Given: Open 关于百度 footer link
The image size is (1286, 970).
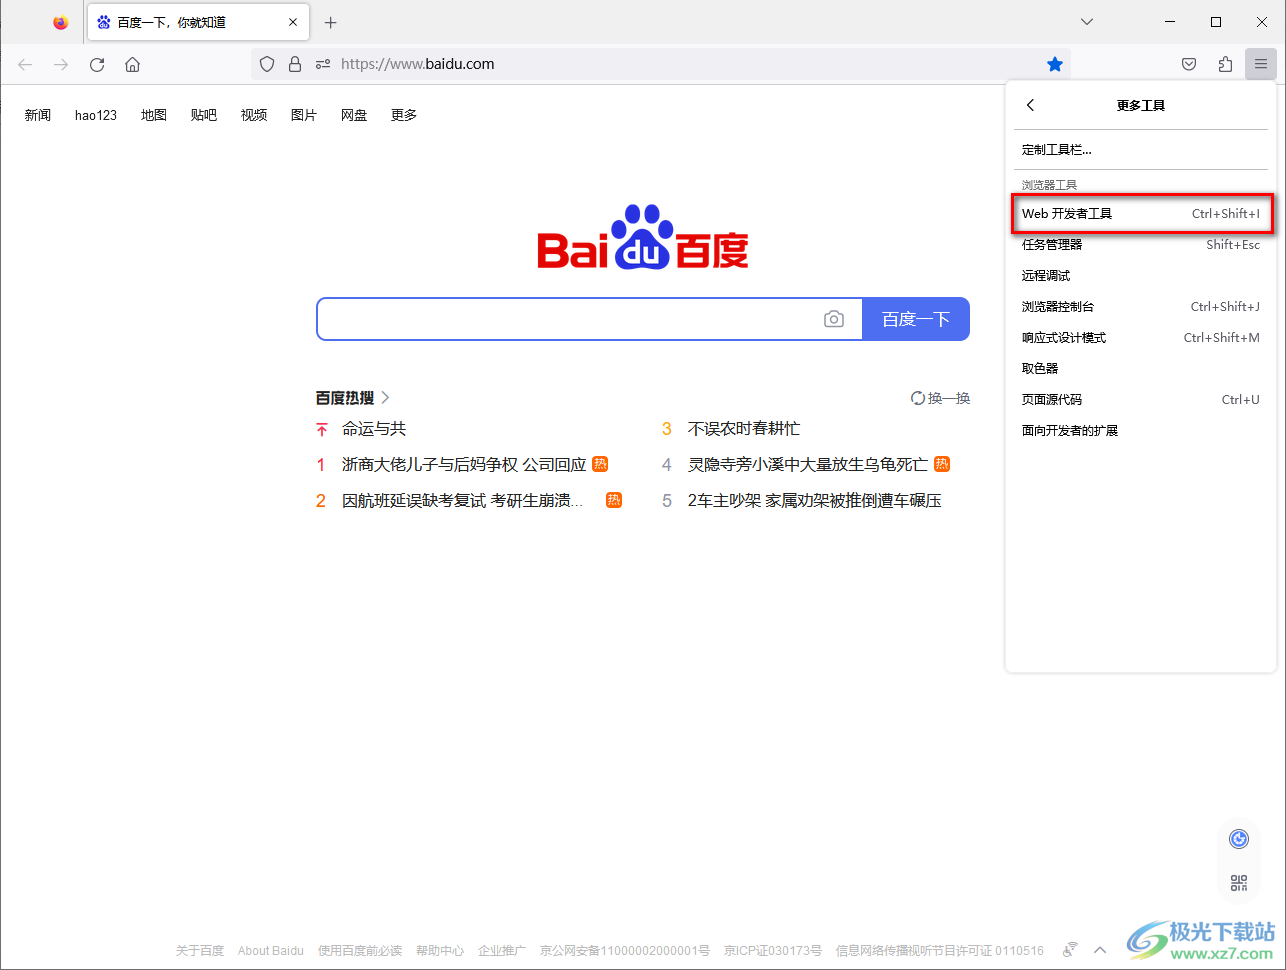Looking at the screenshot, I should (200, 951).
